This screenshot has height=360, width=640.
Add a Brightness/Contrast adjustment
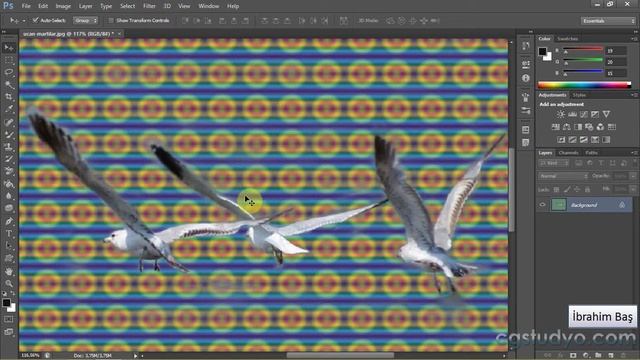[x=561, y=114]
